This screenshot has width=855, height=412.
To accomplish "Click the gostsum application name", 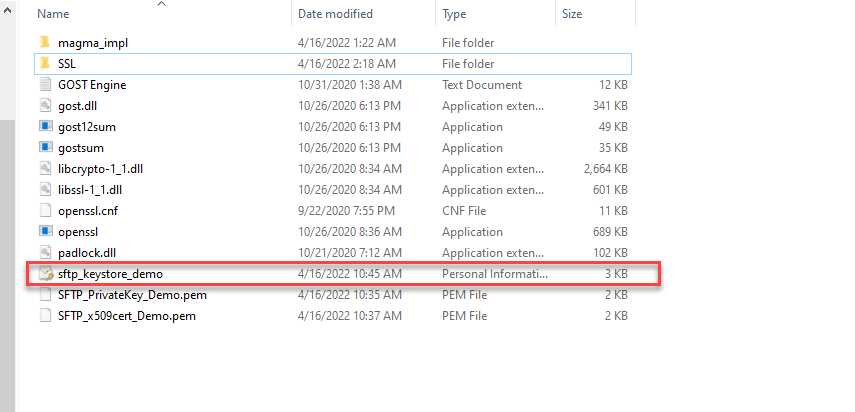I will click(x=81, y=148).
